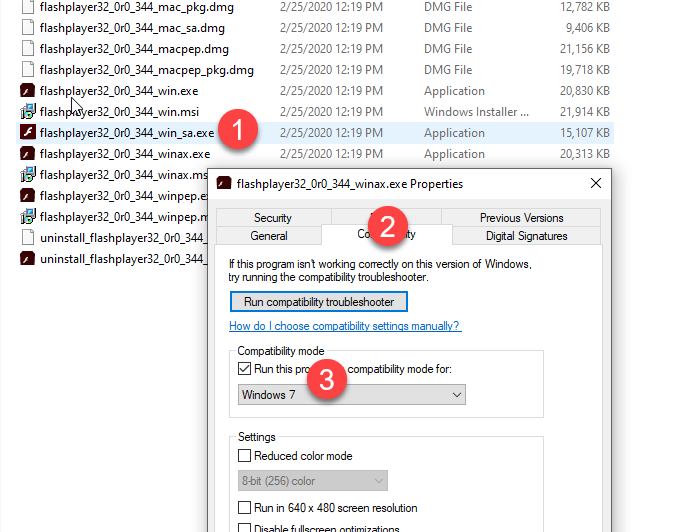The width and height of the screenshot is (700, 532).
Task: Select file flashplayer32_0r0_344_mac_sa.dmg
Action: coord(132,28)
